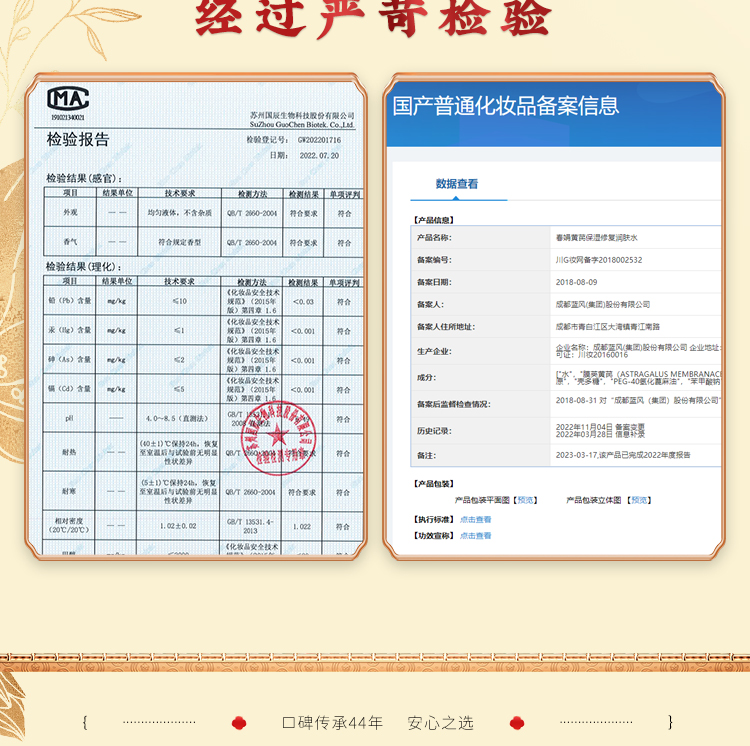Click the 【产品包装】 section heading
This screenshot has width=750, height=746.
[x=434, y=483]
